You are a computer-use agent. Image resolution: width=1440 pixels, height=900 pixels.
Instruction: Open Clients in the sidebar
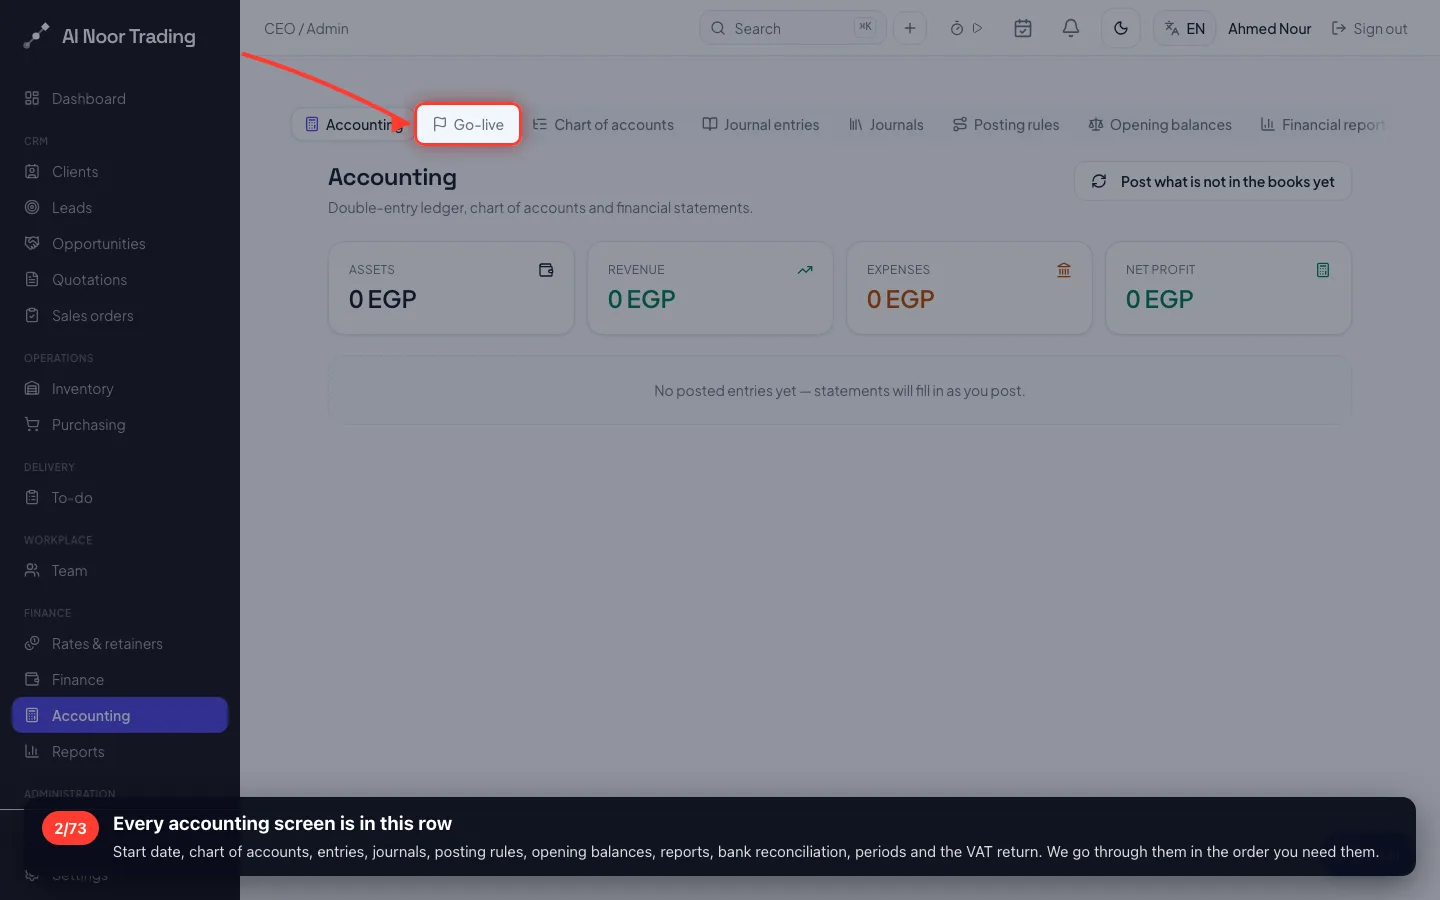click(x=120, y=171)
